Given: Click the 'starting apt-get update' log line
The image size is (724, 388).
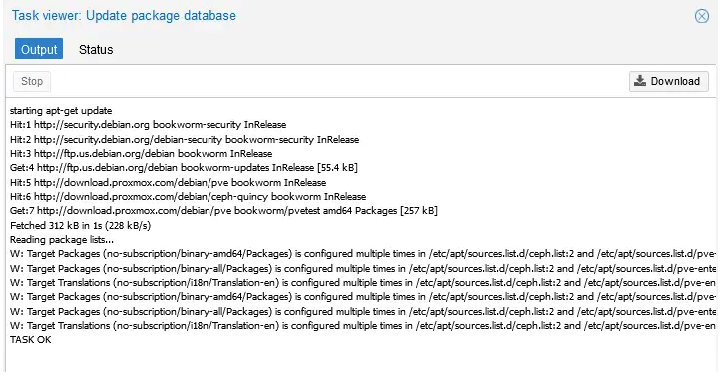Looking at the screenshot, I should click(61, 111).
